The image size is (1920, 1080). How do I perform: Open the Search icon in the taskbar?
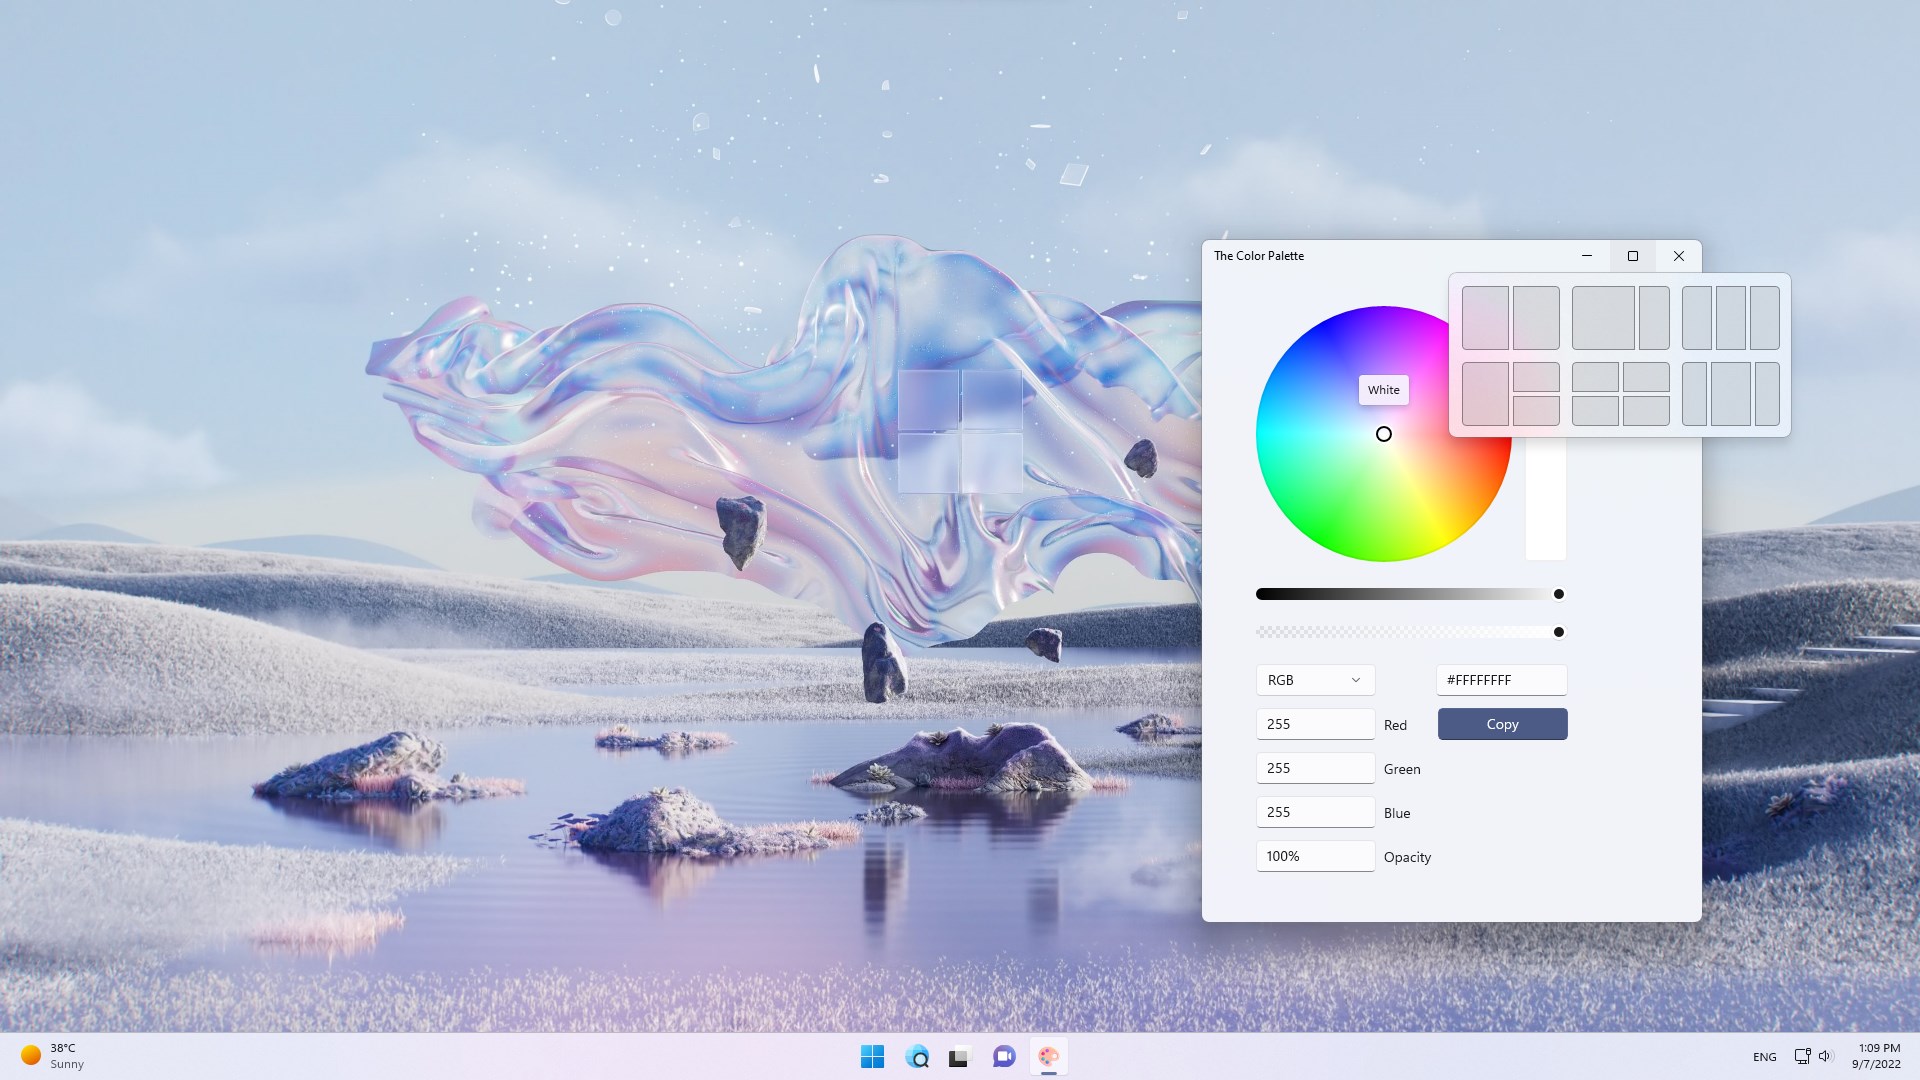[916, 1056]
